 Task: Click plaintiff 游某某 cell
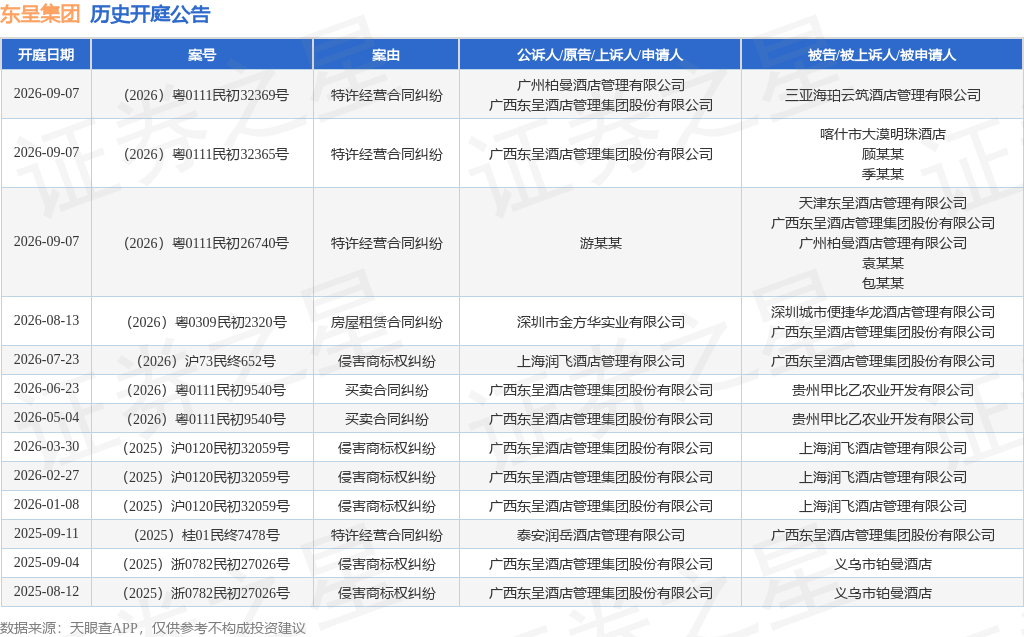(x=600, y=243)
